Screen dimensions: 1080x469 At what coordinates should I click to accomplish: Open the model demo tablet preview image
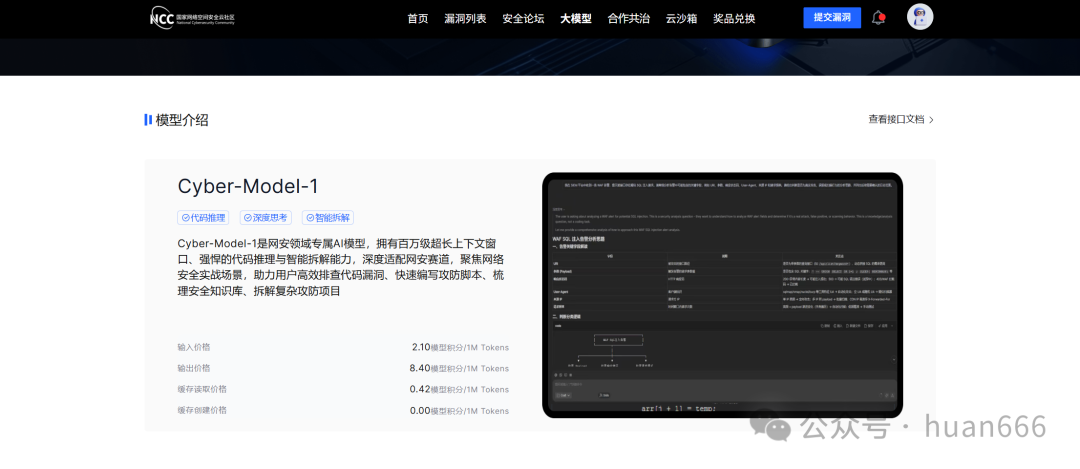pyautogui.click(x=723, y=295)
